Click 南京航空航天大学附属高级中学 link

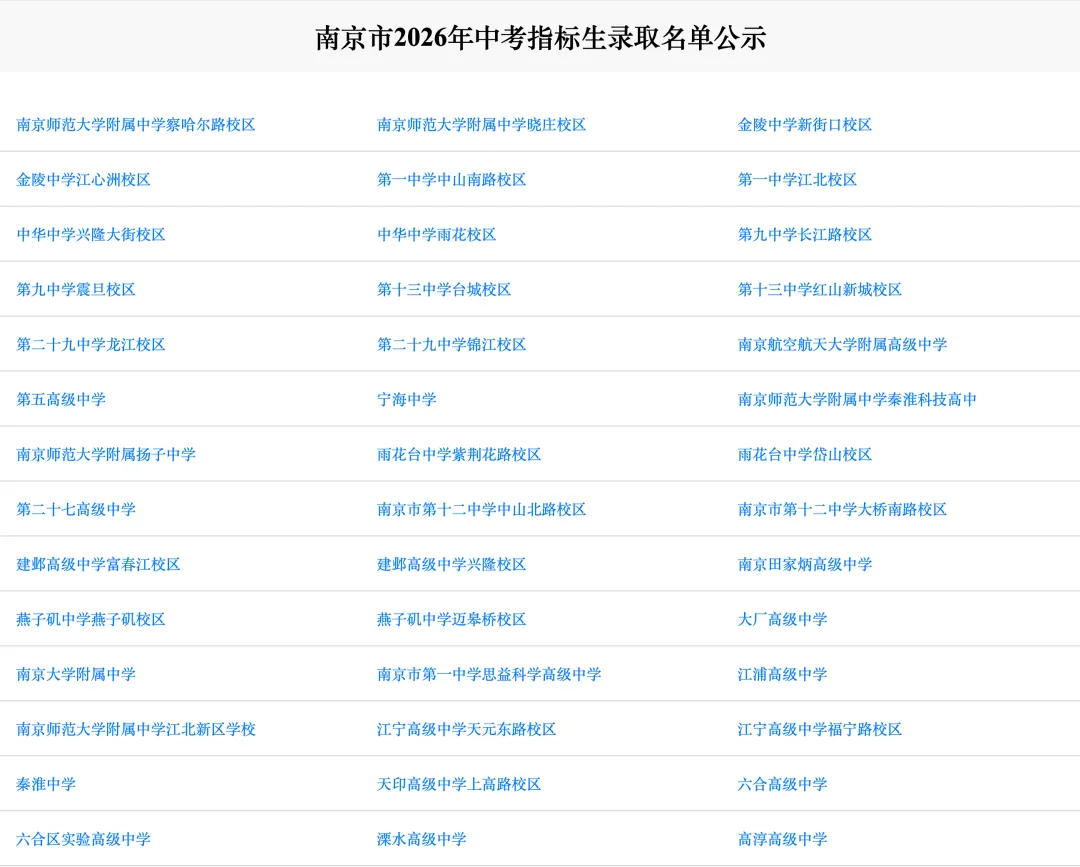click(842, 344)
